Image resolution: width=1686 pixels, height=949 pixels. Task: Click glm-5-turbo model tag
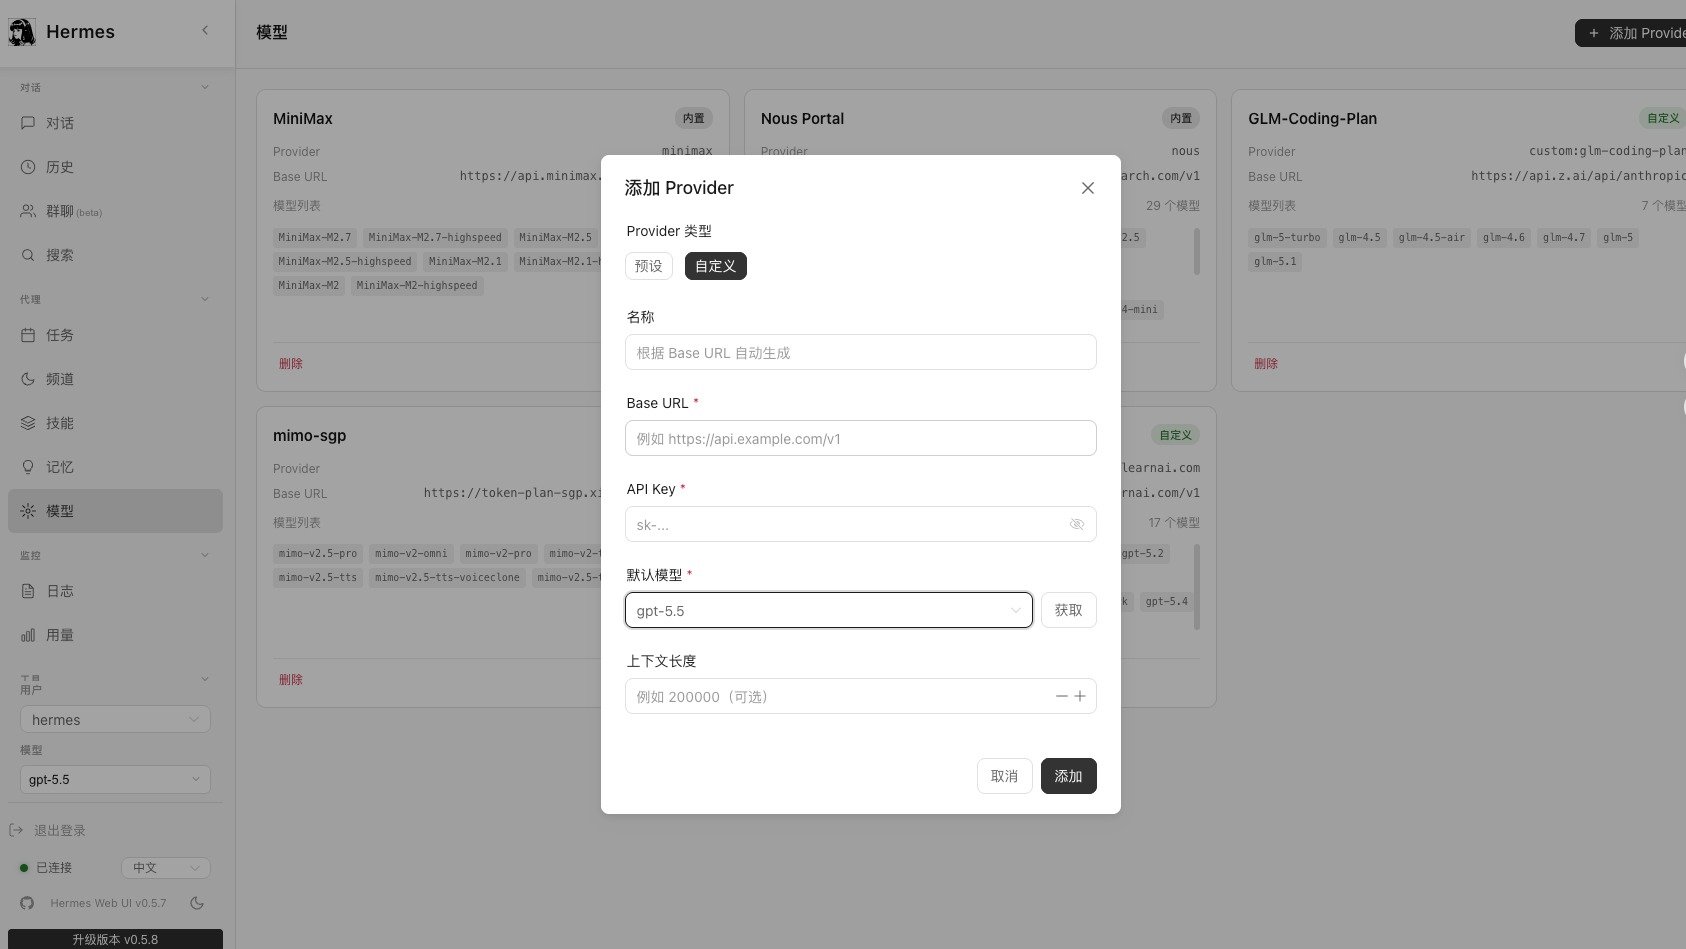click(1287, 237)
